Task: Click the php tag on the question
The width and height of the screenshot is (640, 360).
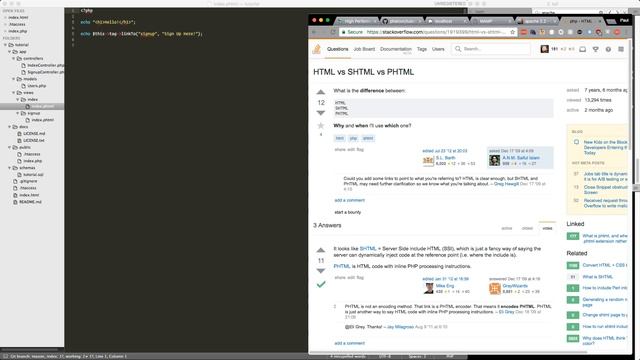Action: (x=353, y=138)
